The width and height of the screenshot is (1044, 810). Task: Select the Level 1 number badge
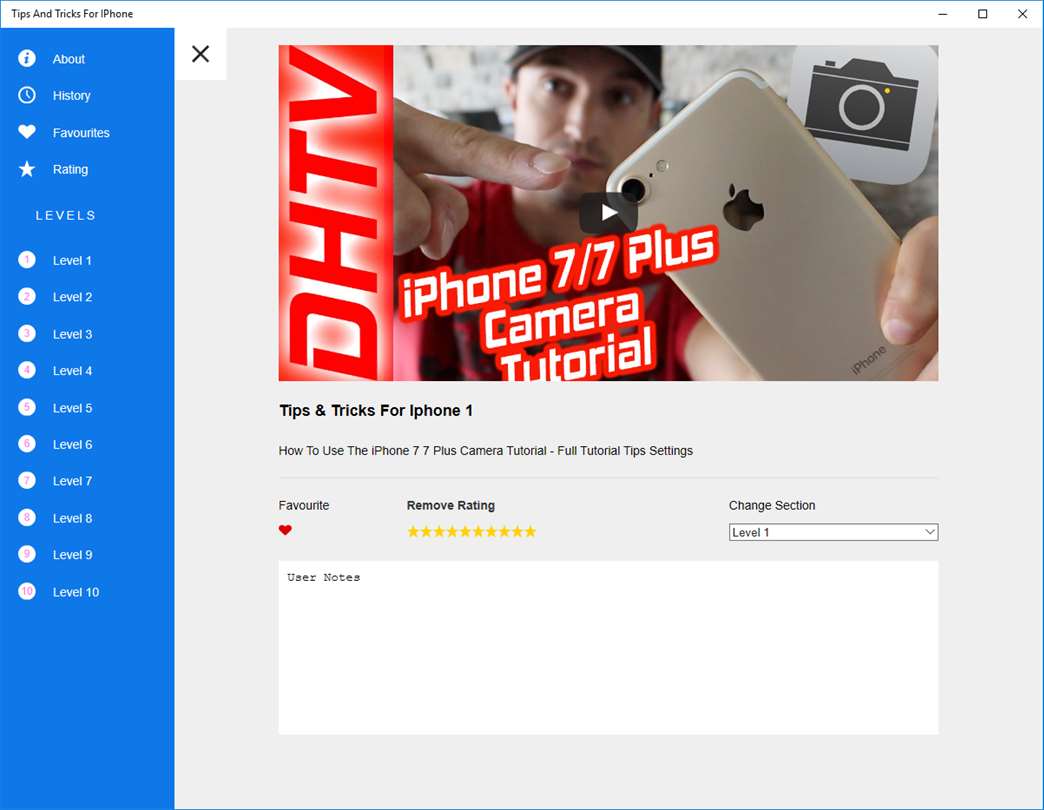[x=27, y=260]
